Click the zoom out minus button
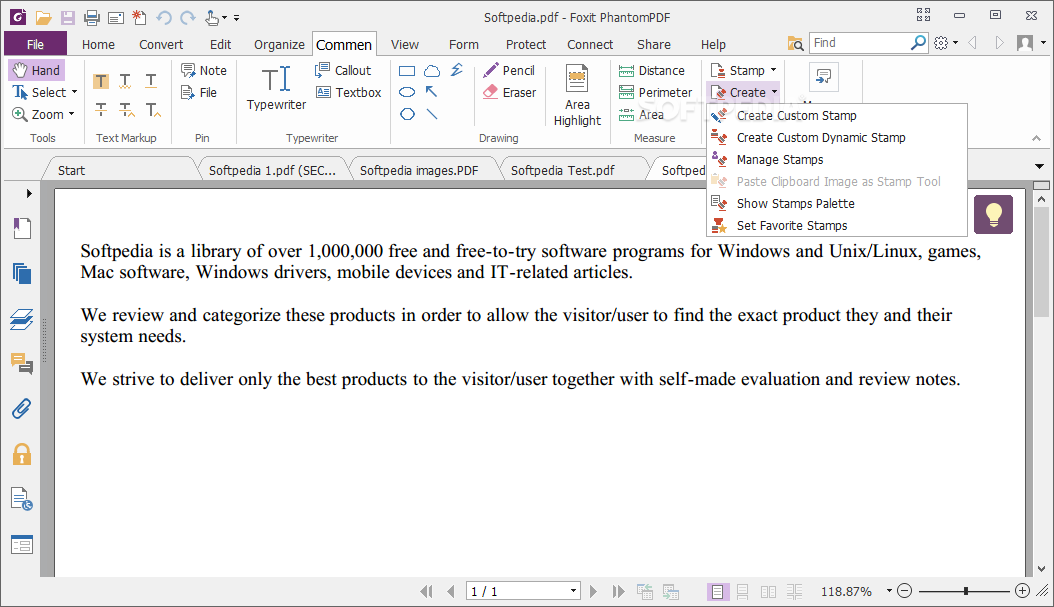The height and width of the screenshot is (607, 1054). [905, 591]
